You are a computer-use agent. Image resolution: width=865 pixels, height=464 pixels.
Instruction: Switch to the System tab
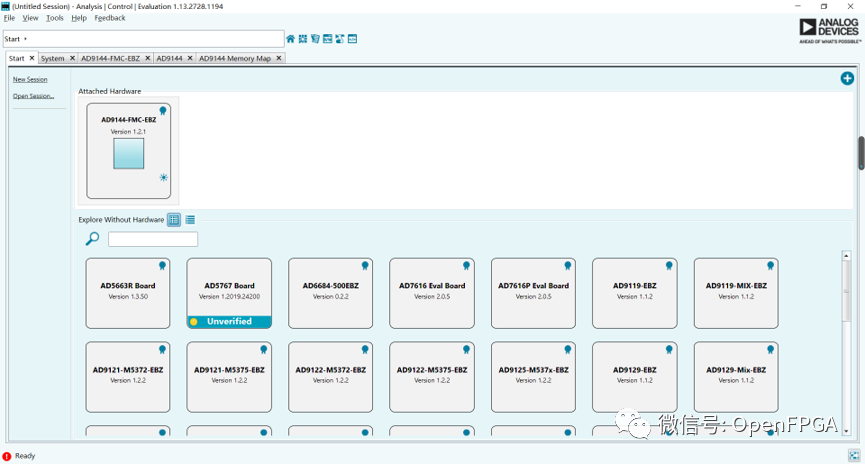point(52,58)
